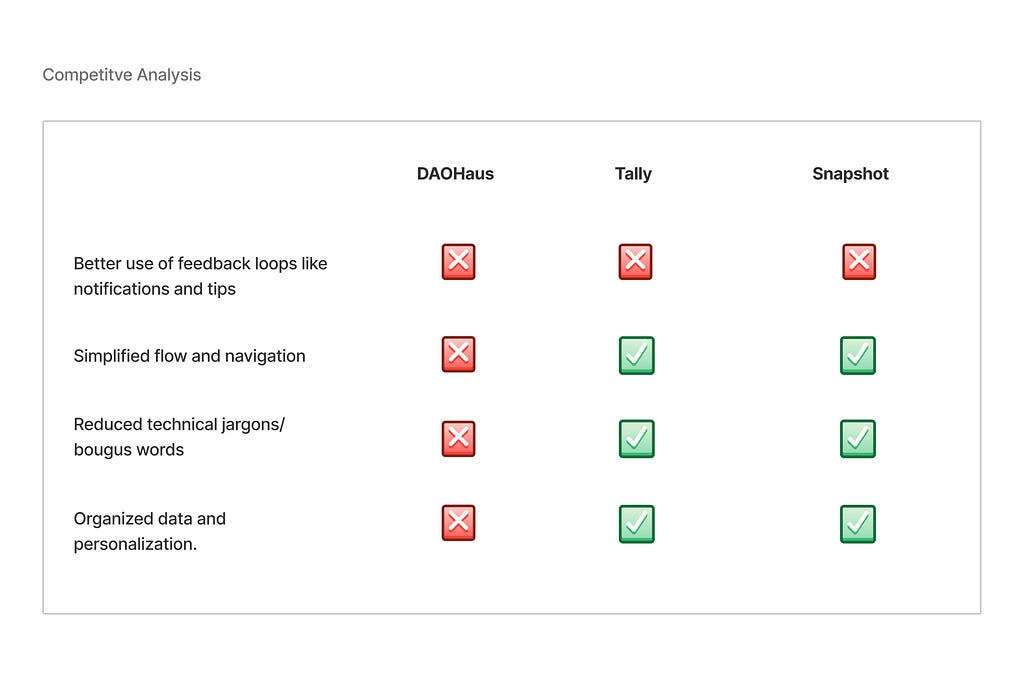Select the DAOHaus column header

(x=455, y=174)
